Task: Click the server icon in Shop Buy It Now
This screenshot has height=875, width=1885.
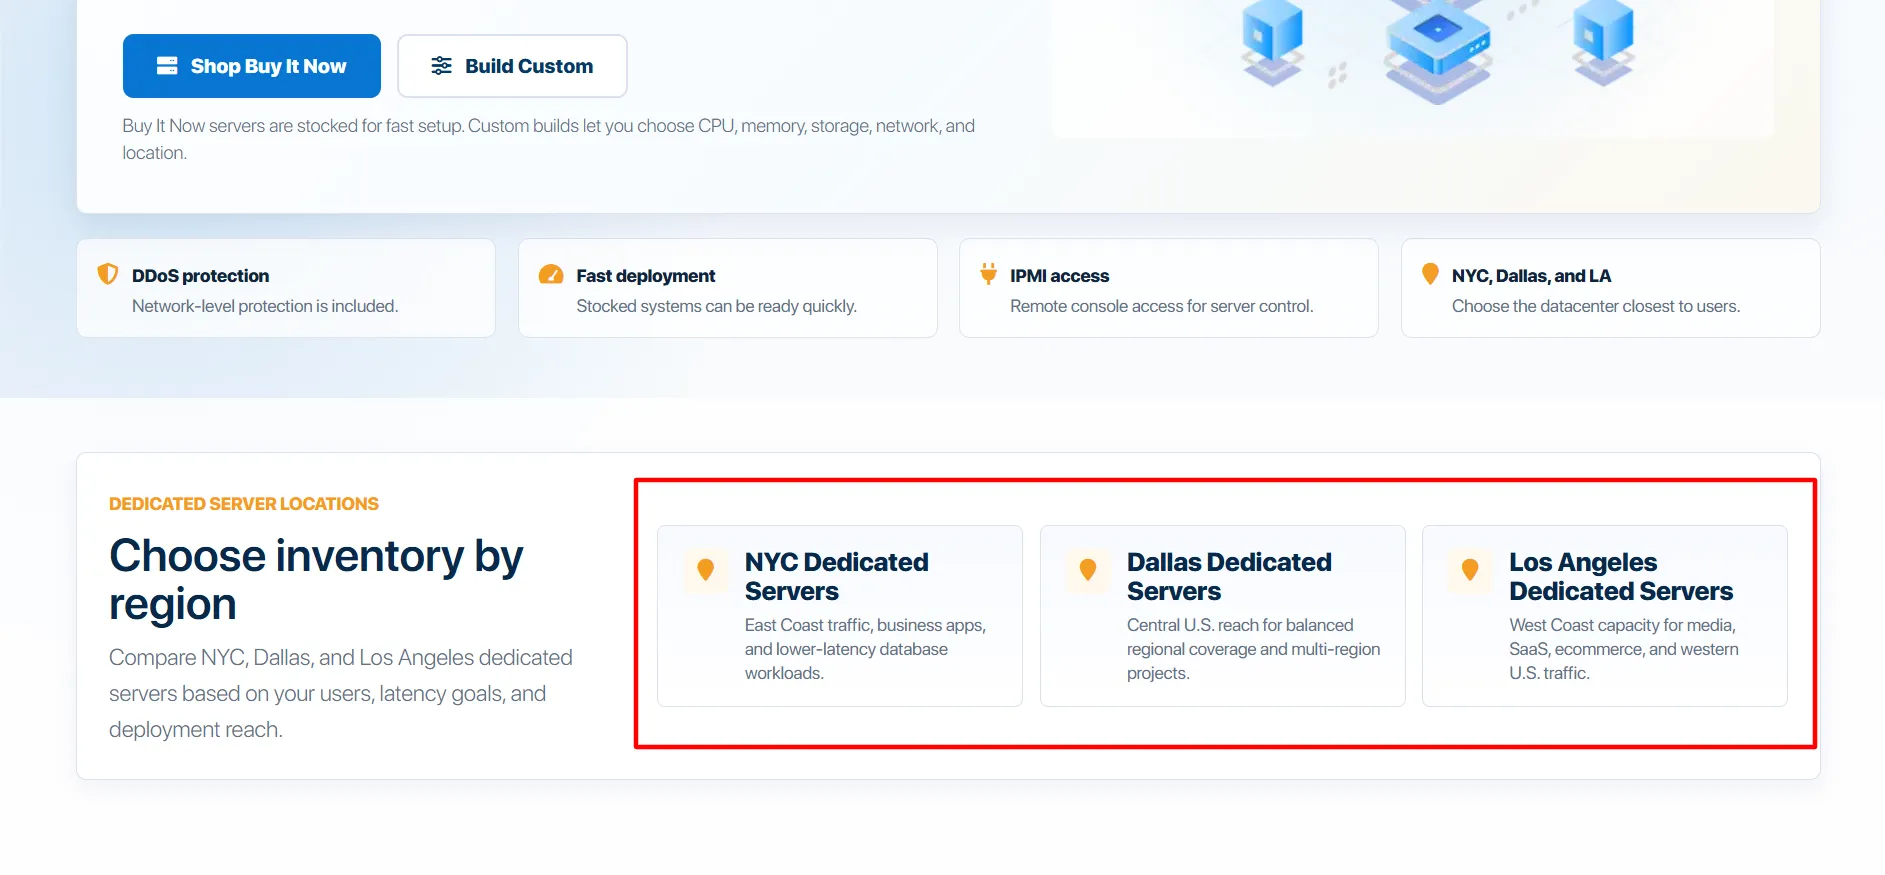Action: (167, 66)
